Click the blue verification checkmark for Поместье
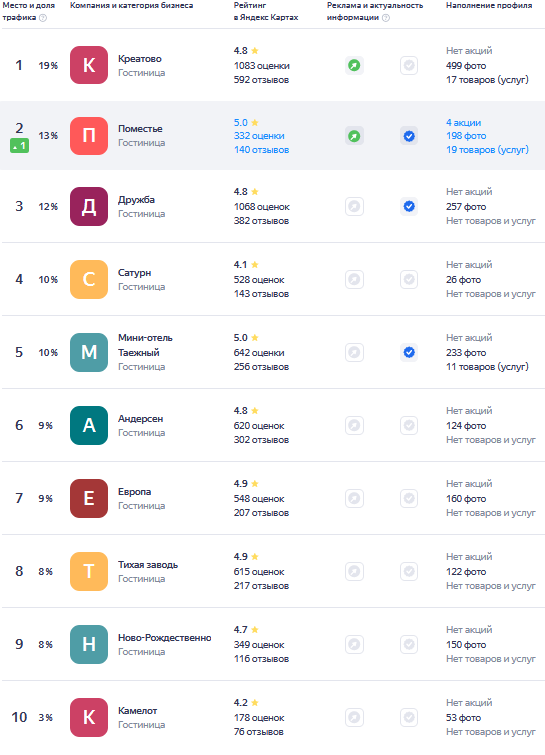 (x=409, y=136)
